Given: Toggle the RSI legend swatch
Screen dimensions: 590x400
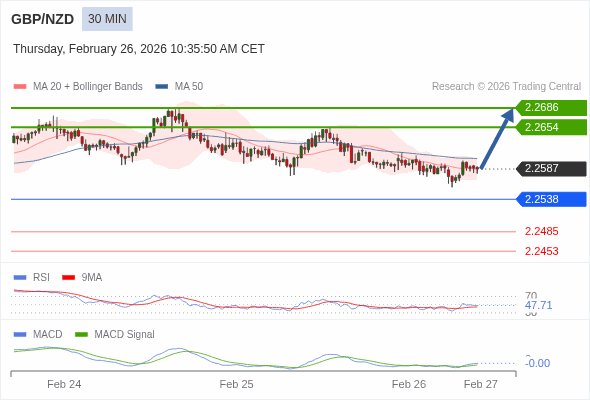Looking at the screenshot, I should [x=20, y=278].
